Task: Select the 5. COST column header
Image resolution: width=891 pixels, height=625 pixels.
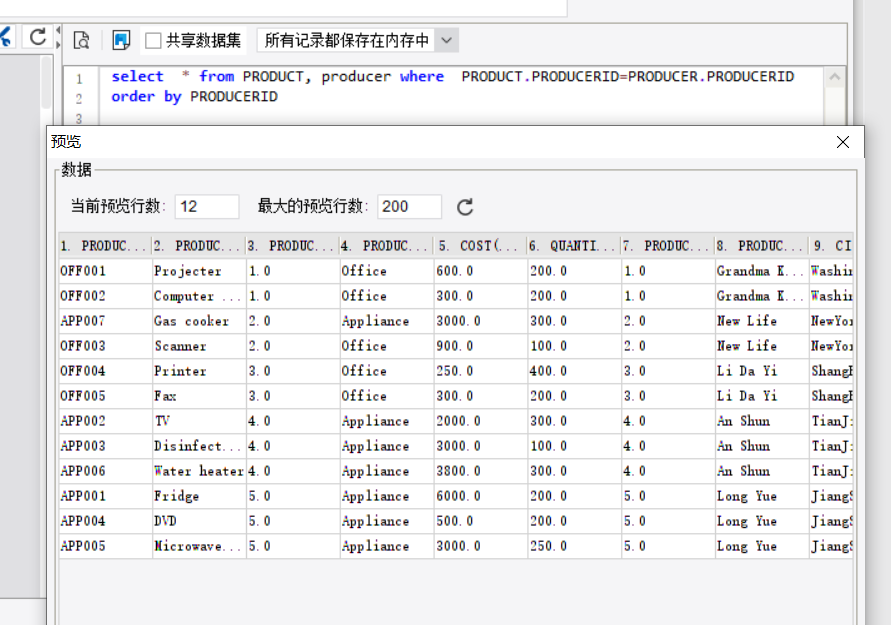Action: pos(480,245)
